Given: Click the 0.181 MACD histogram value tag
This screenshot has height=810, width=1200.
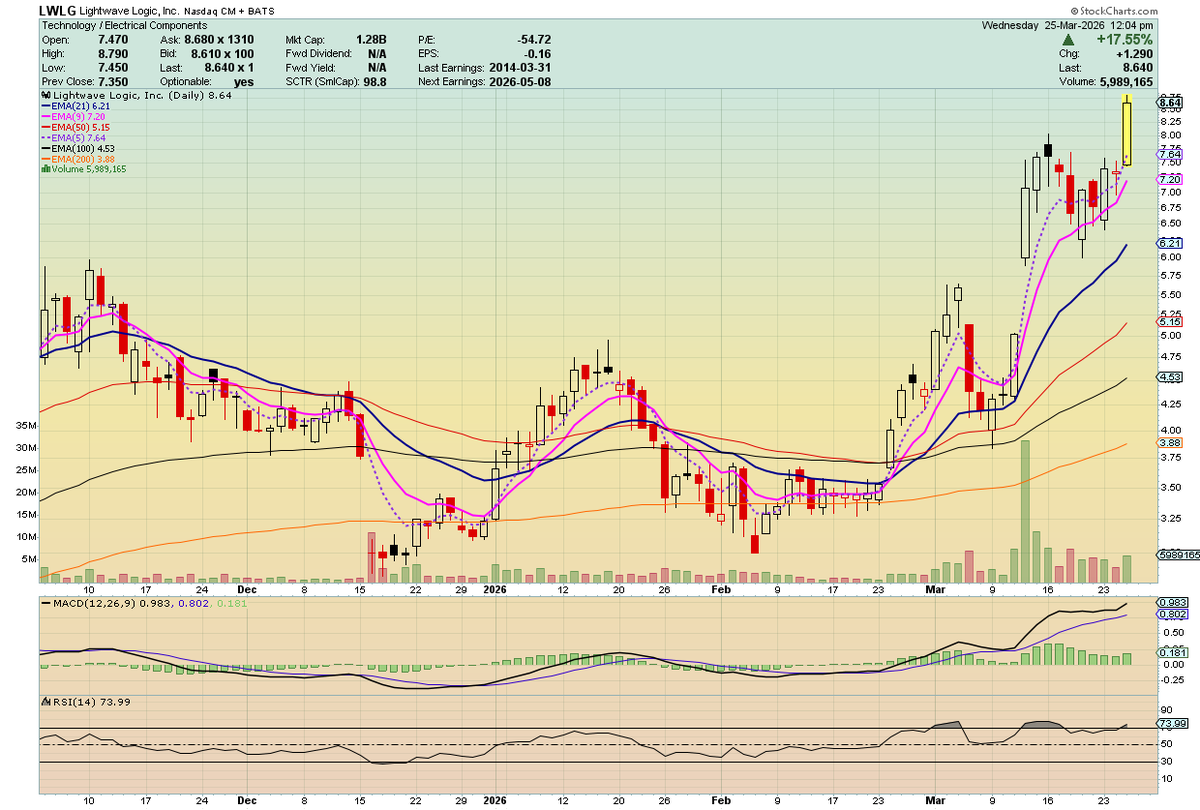Looking at the screenshot, I should click(1172, 654).
